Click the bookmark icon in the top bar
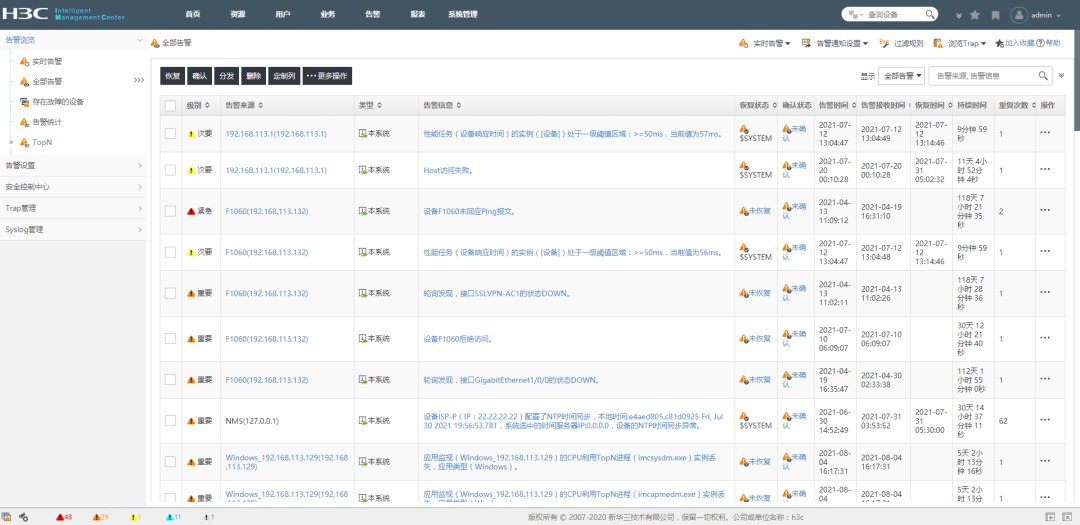This screenshot has width=1080, height=525. (995, 14)
